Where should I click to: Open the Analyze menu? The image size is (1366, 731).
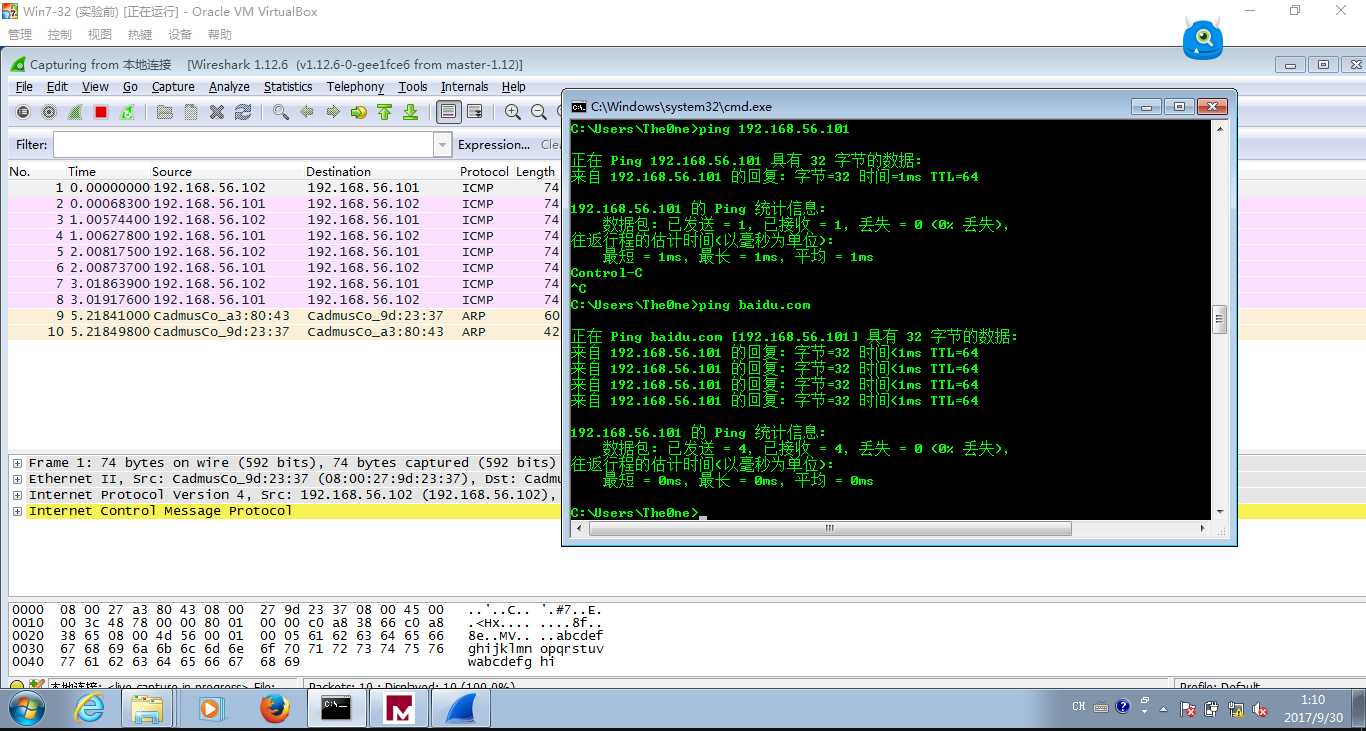(x=229, y=87)
